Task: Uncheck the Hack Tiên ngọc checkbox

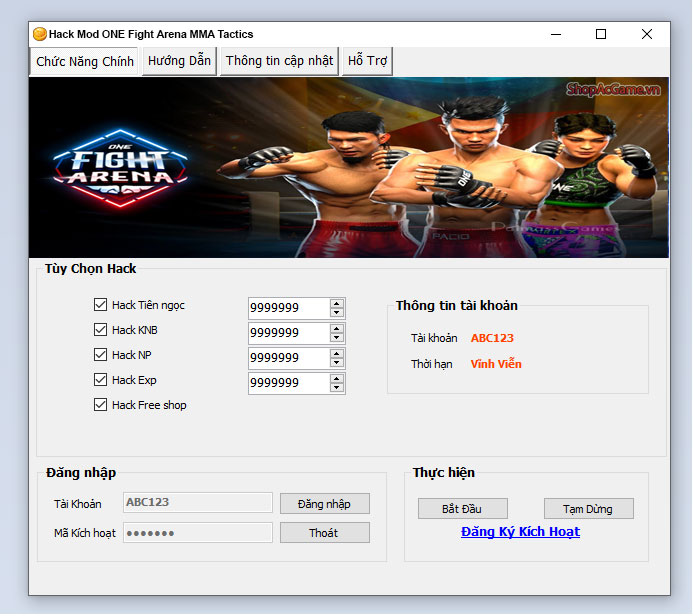Action: point(100,304)
